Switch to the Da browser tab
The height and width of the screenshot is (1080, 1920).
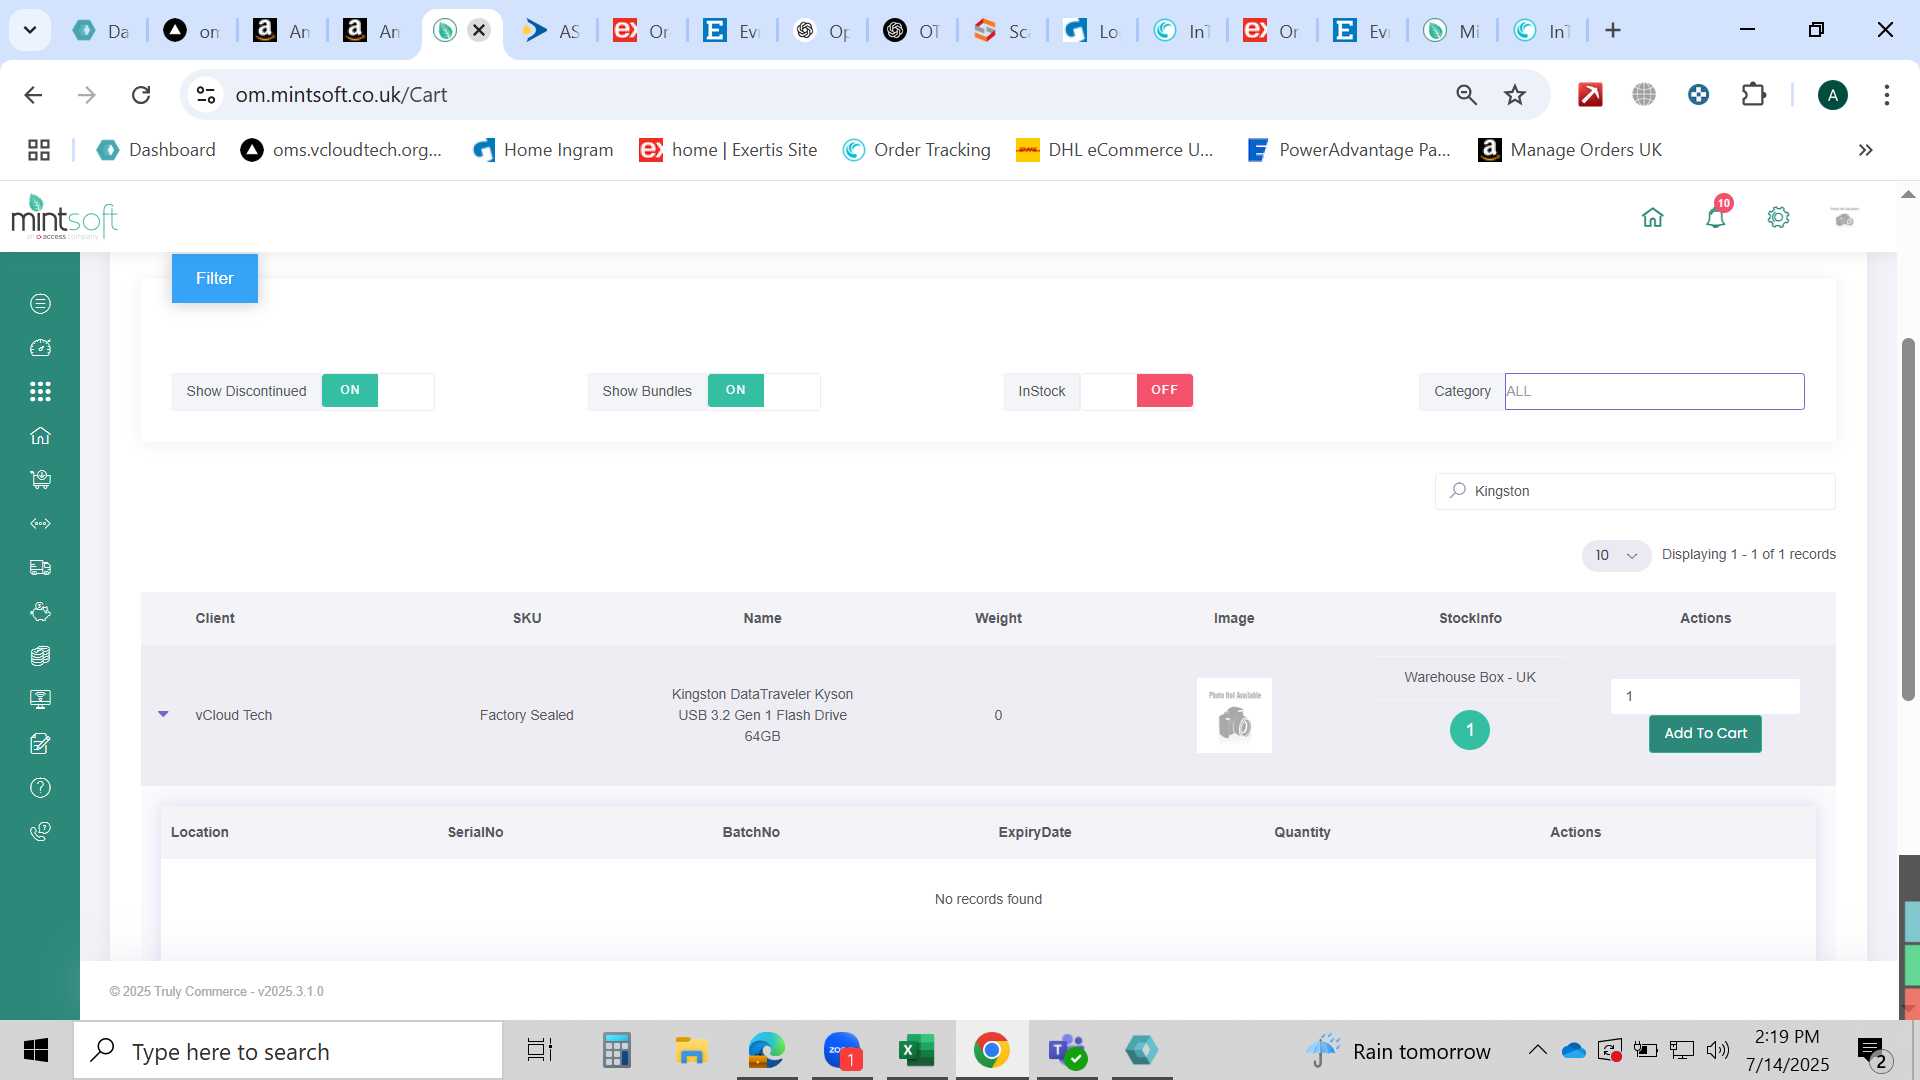[x=102, y=31]
